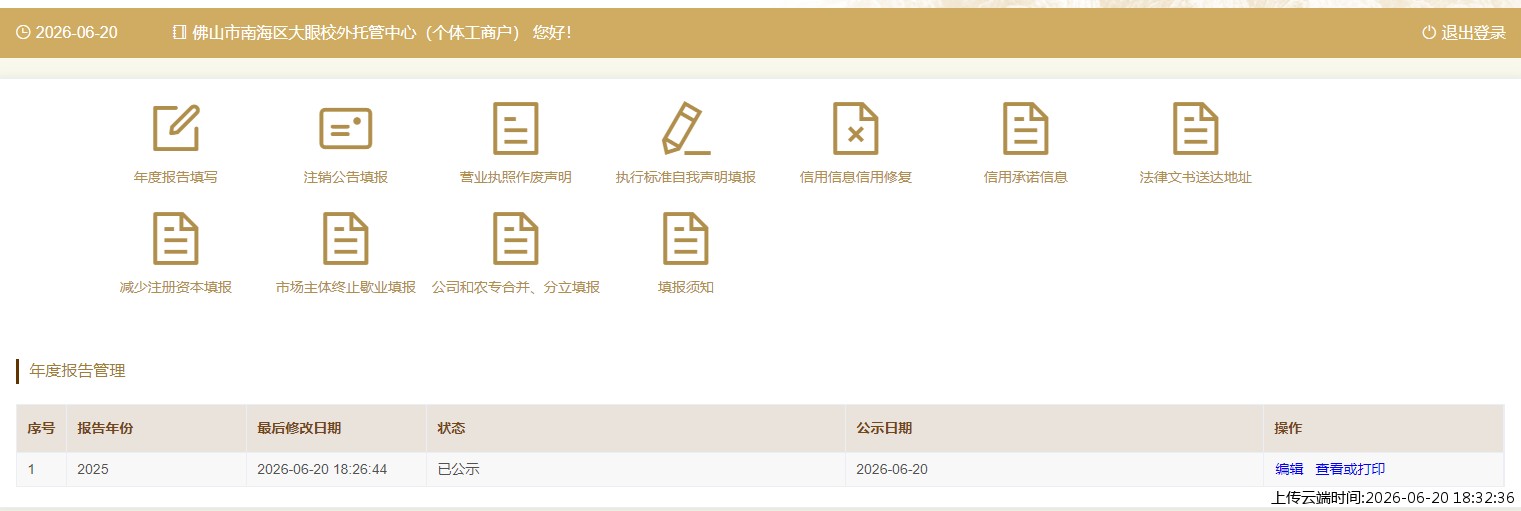Click the 注销公告填报 text label
Viewport: 1521px width, 511px height.
(x=346, y=177)
